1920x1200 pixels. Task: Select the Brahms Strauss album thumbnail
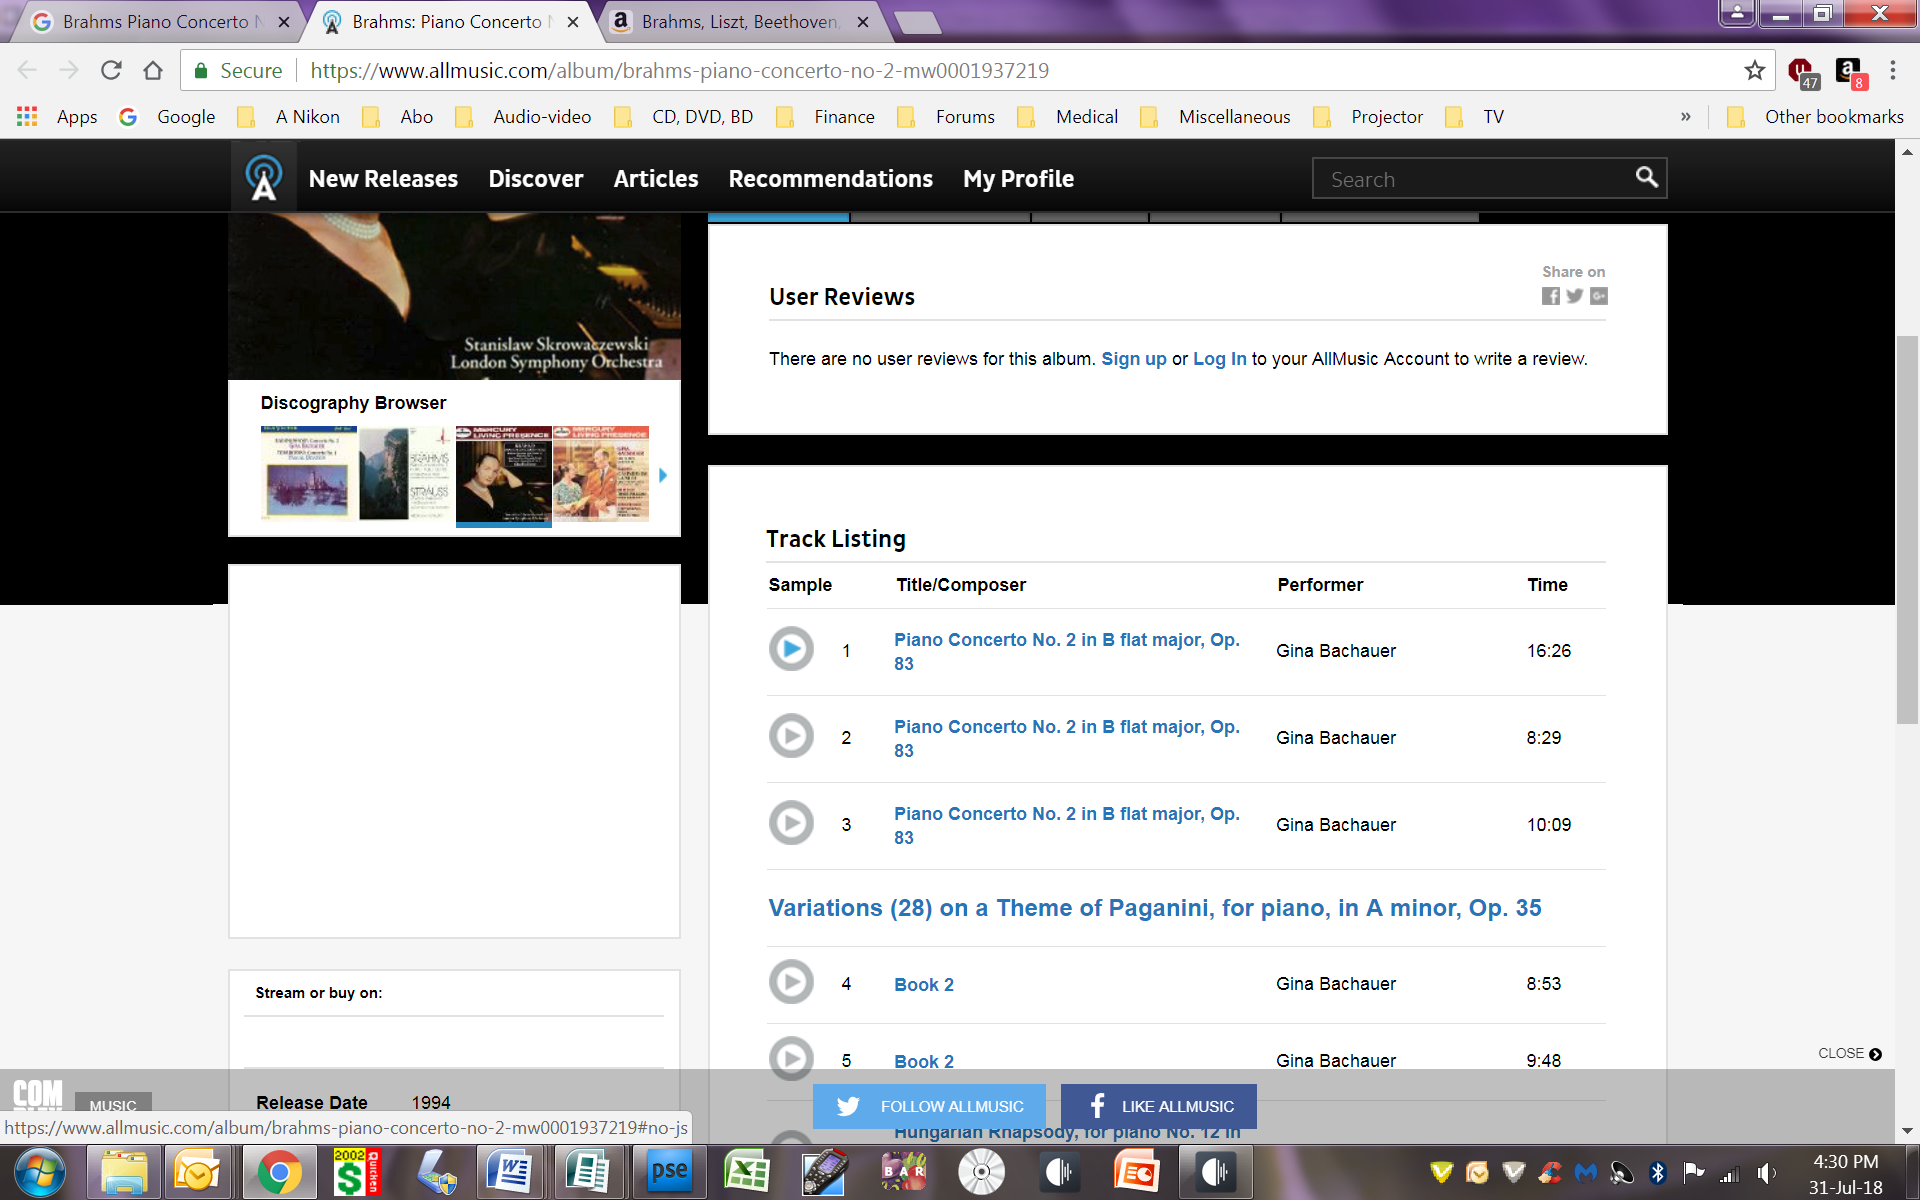click(x=407, y=473)
